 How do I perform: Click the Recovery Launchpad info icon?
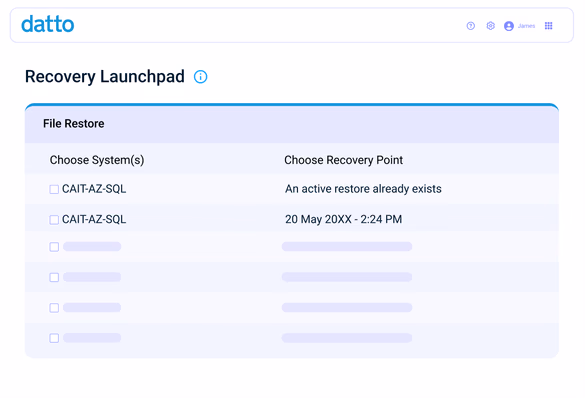[200, 77]
